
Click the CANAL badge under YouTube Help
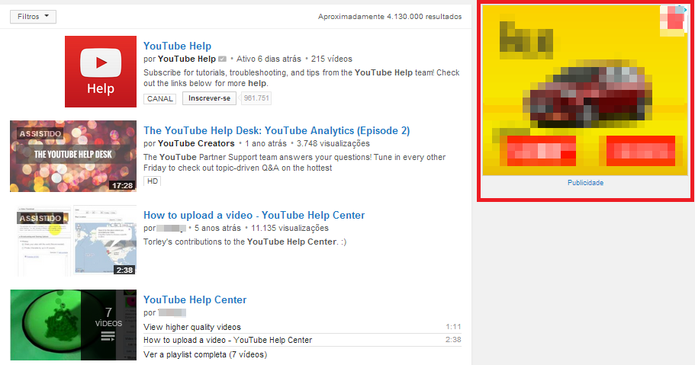point(160,99)
